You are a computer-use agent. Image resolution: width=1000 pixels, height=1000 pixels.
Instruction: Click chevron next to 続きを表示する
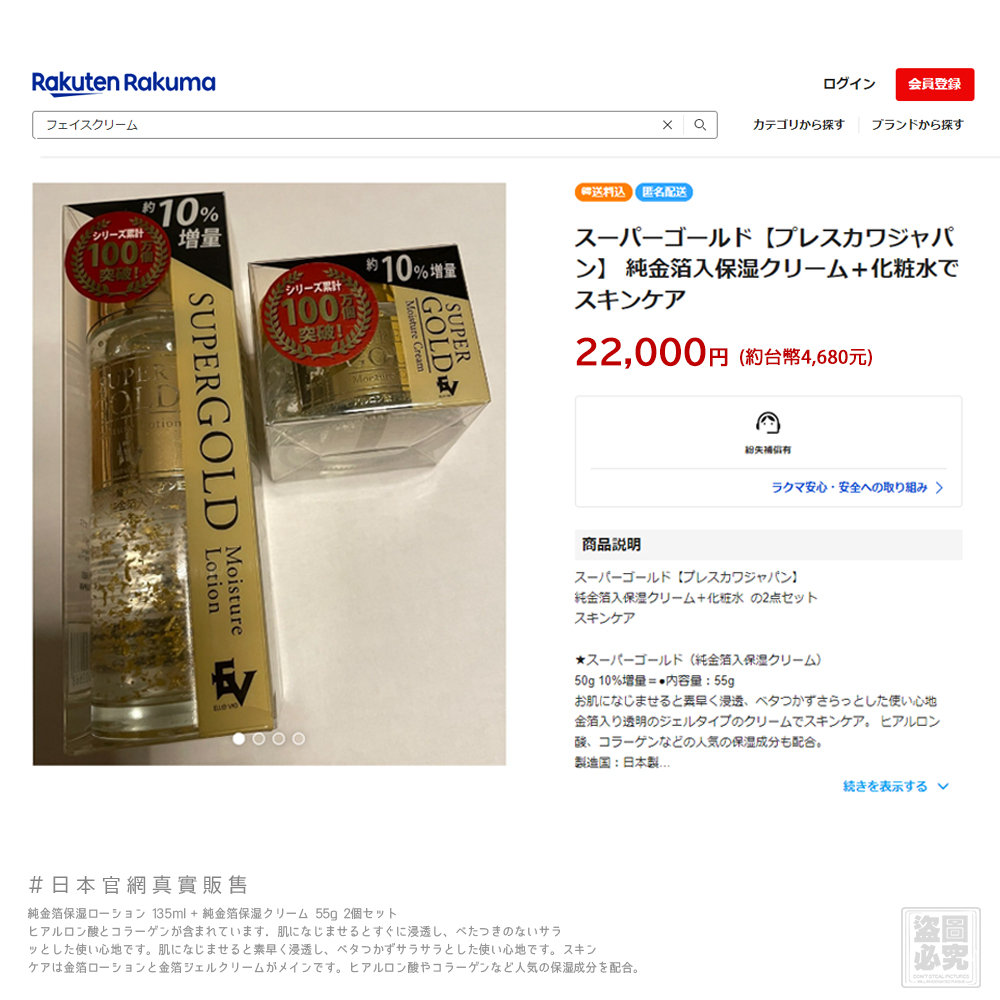point(943,786)
